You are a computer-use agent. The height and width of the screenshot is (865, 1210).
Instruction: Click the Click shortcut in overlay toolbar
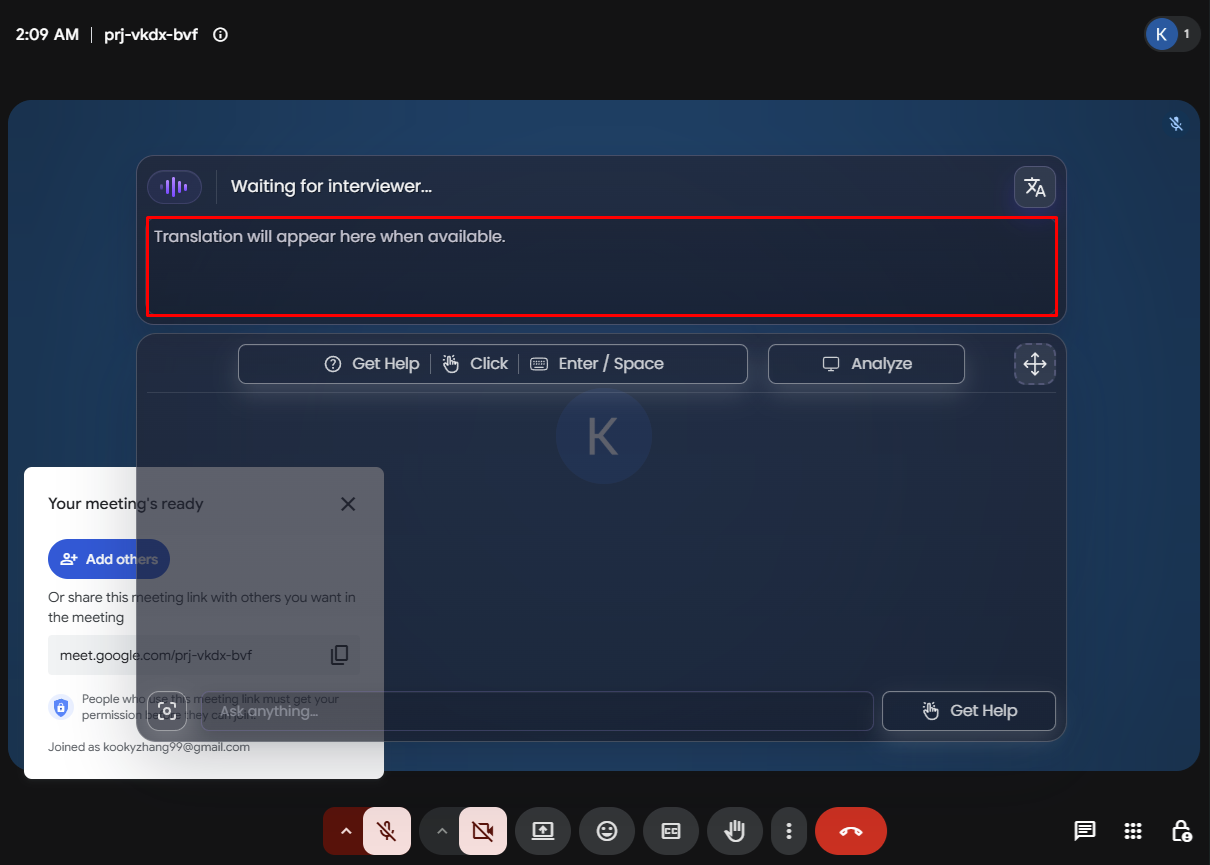click(475, 364)
